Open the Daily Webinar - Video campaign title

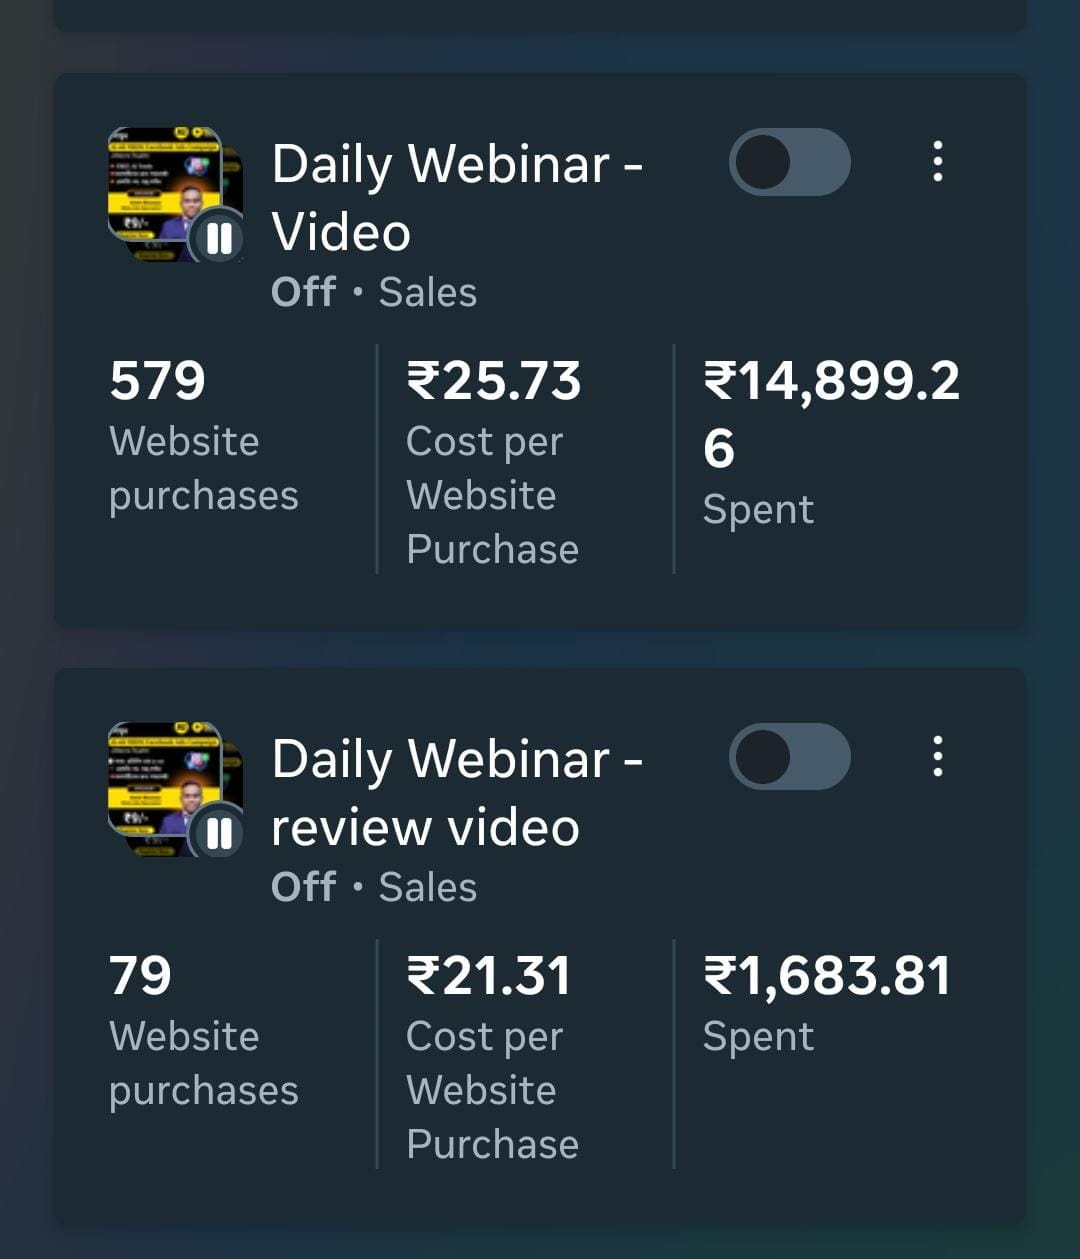click(x=456, y=197)
